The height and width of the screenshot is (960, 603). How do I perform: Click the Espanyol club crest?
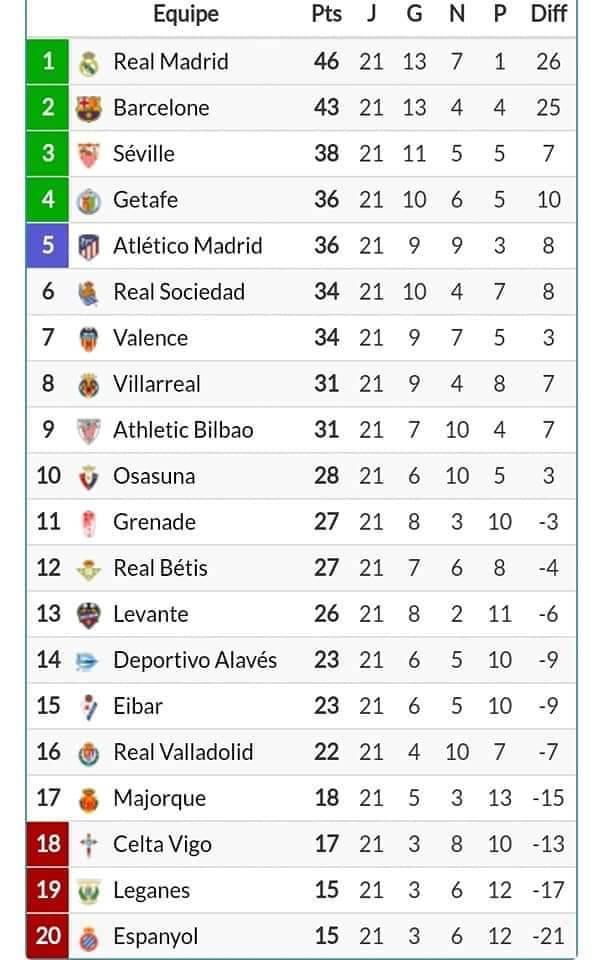88,937
